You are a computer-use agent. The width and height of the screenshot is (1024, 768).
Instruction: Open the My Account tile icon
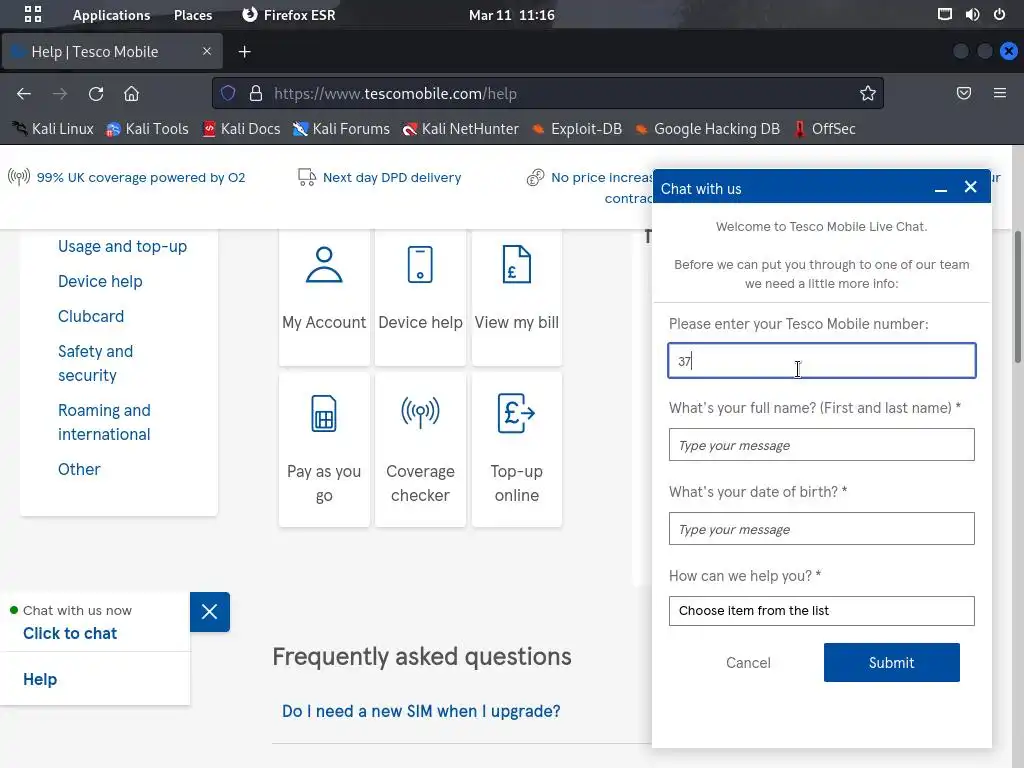click(324, 264)
